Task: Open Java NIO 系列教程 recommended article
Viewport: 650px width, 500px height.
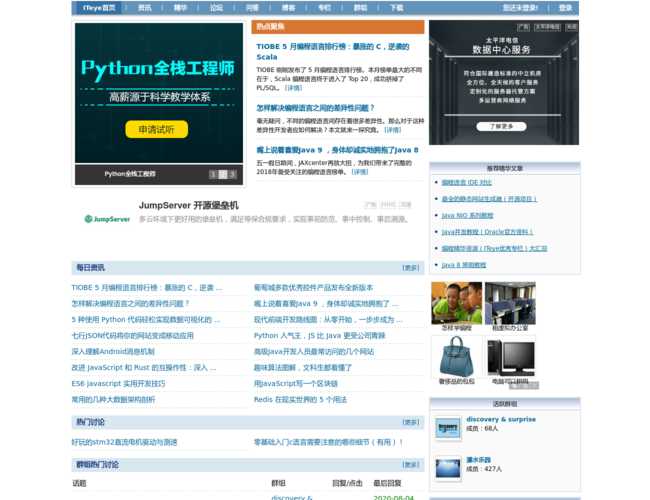Action: click(467, 216)
